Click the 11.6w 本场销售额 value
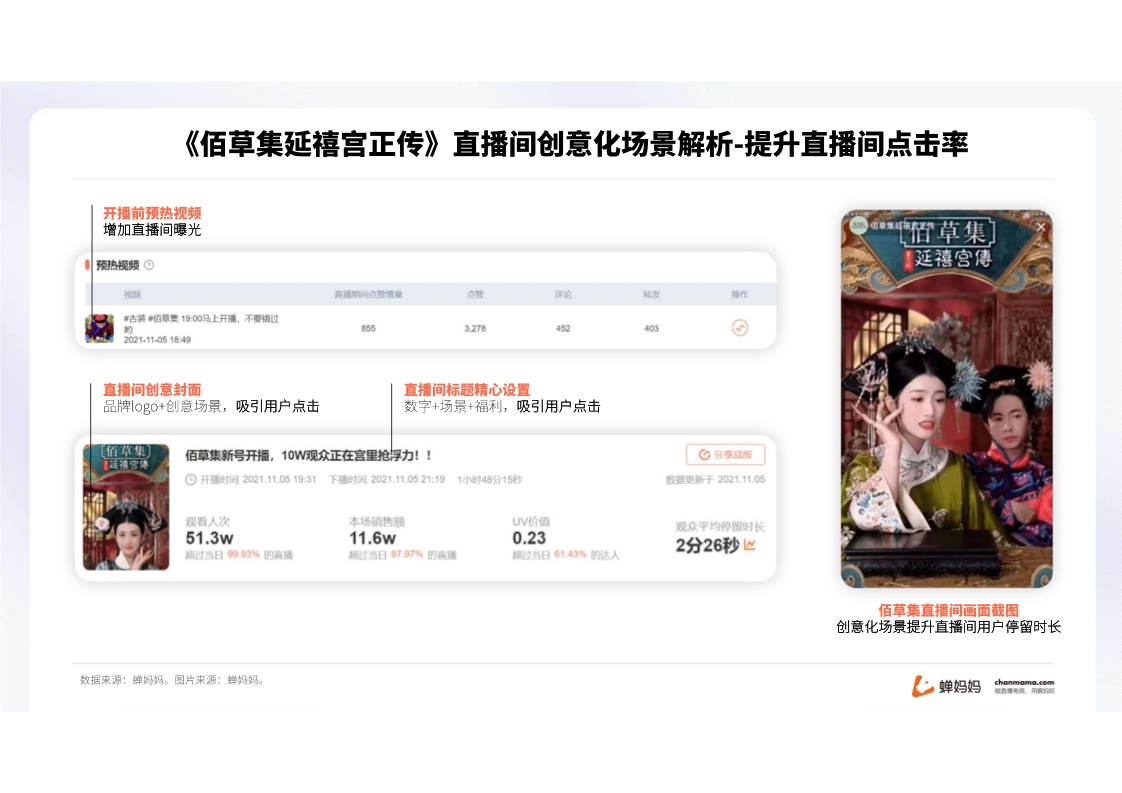 (x=372, y=538)
